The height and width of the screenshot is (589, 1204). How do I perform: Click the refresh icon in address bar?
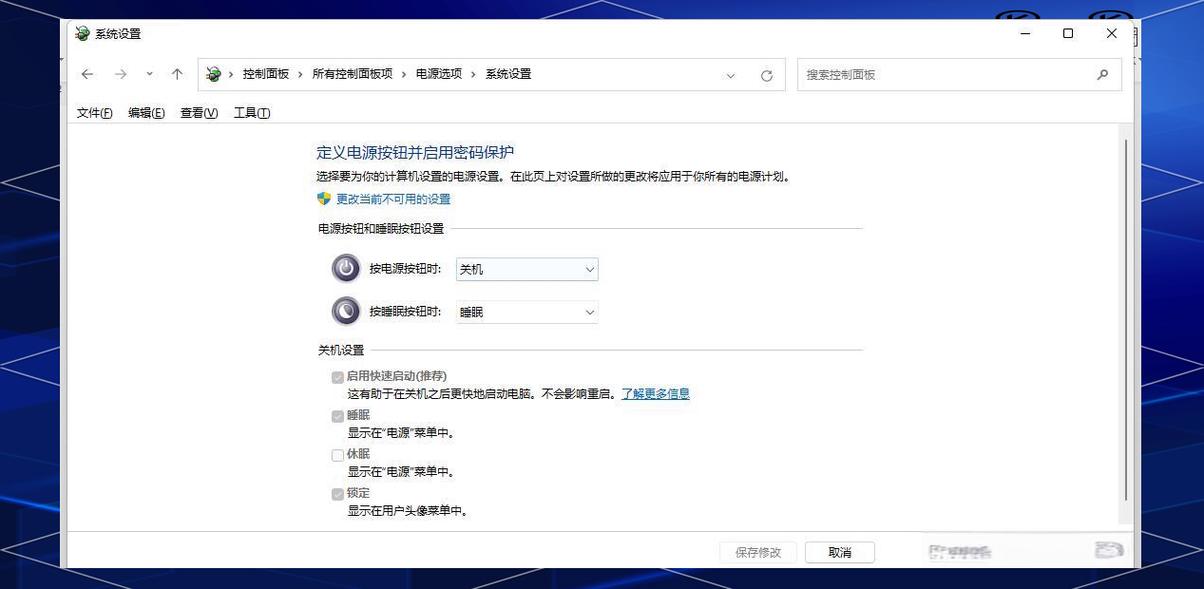[767, 74]
